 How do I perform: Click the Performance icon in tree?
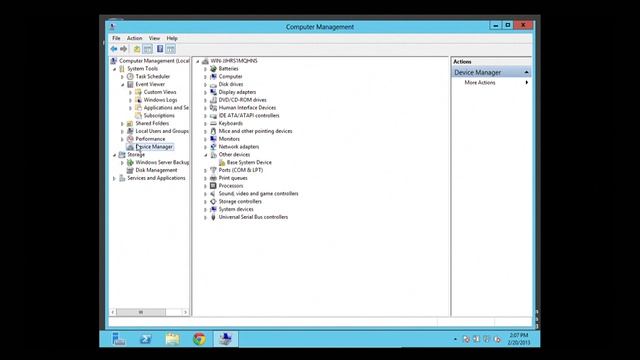tap(130, 139)
